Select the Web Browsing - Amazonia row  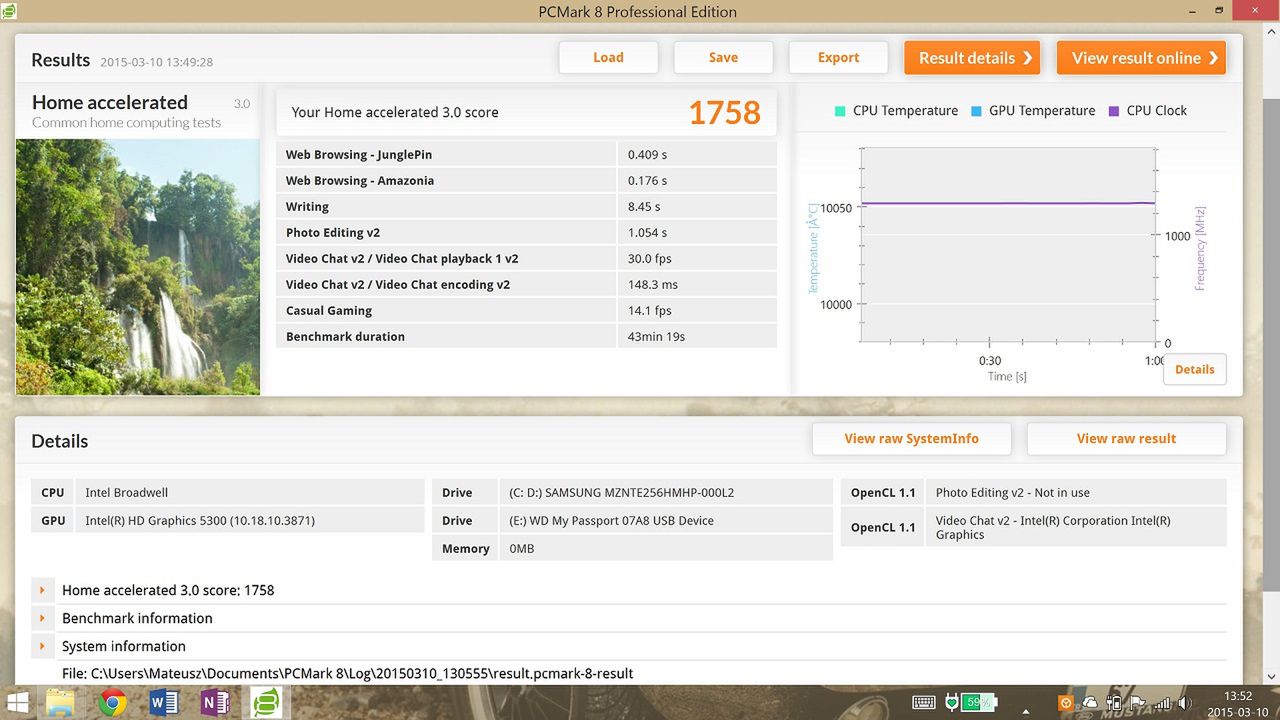[526, 180]
